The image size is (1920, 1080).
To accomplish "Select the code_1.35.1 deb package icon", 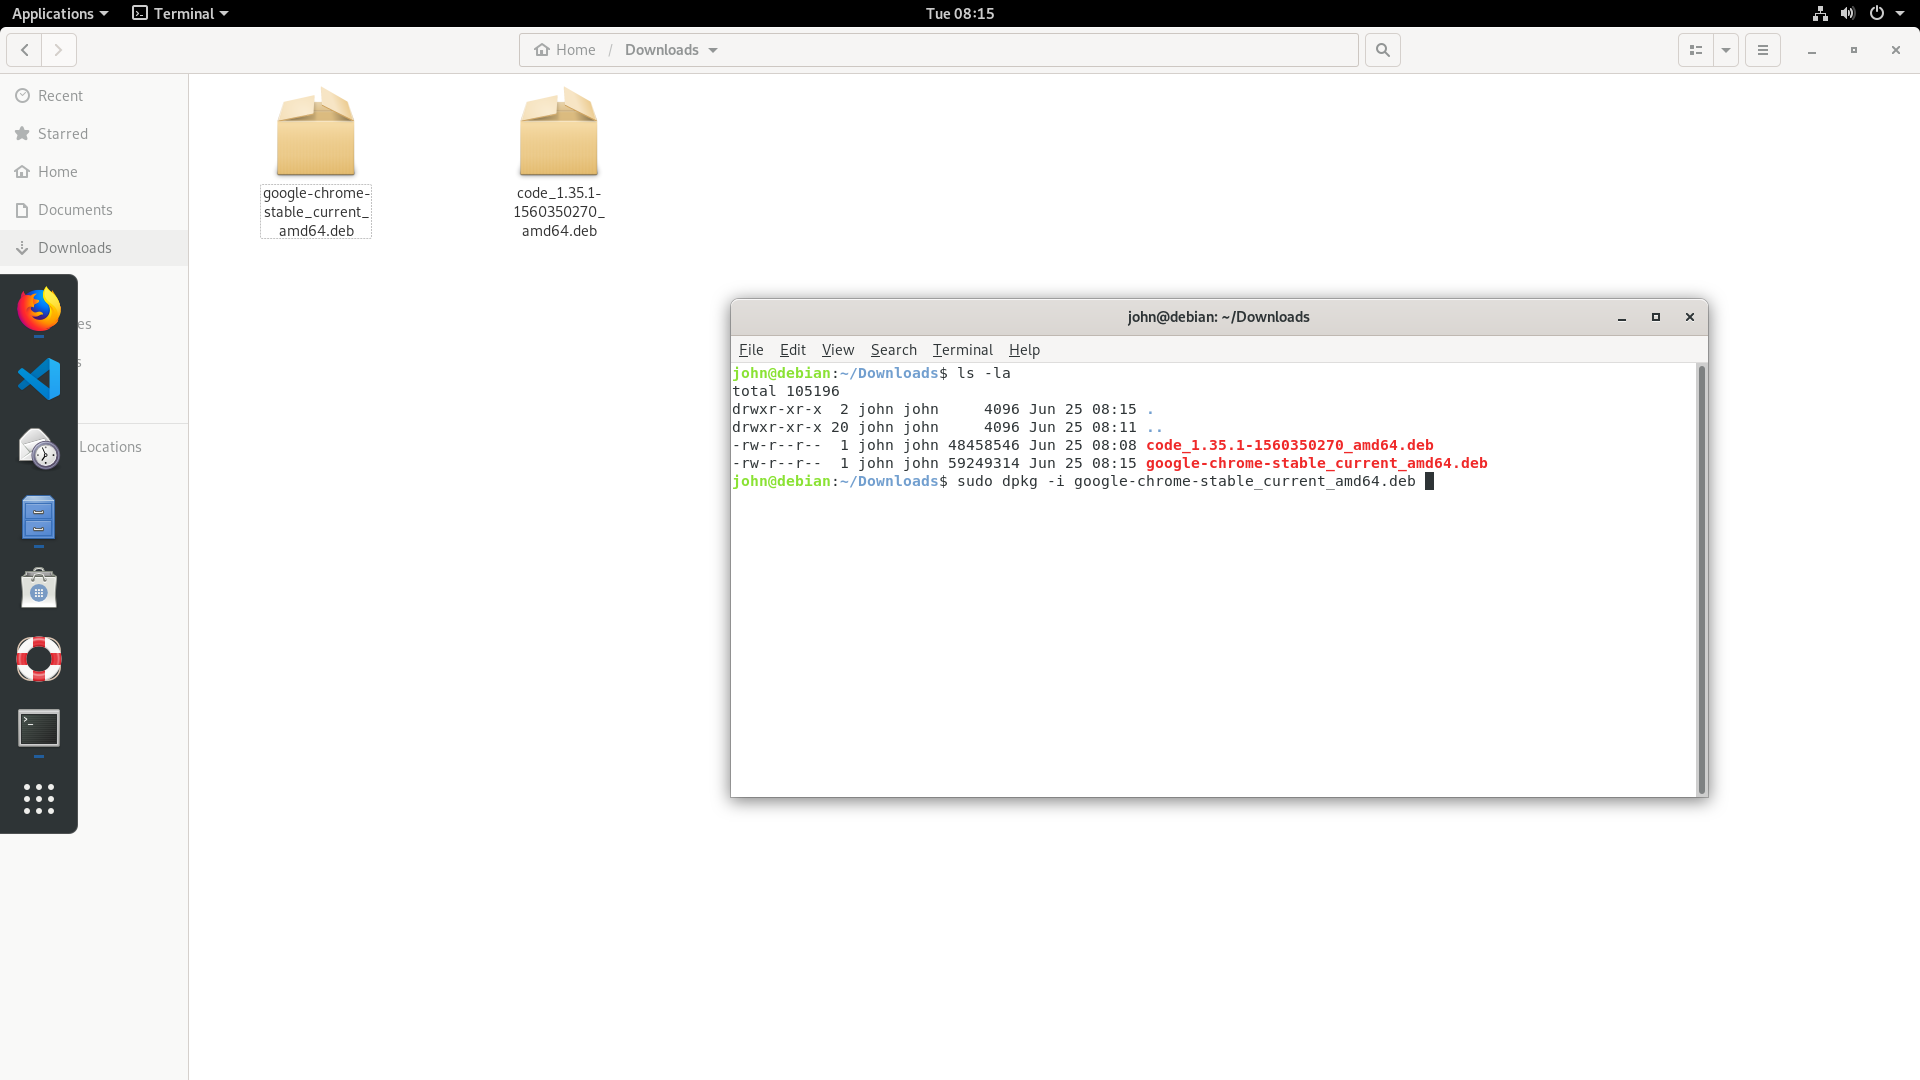I will point(559,132).
